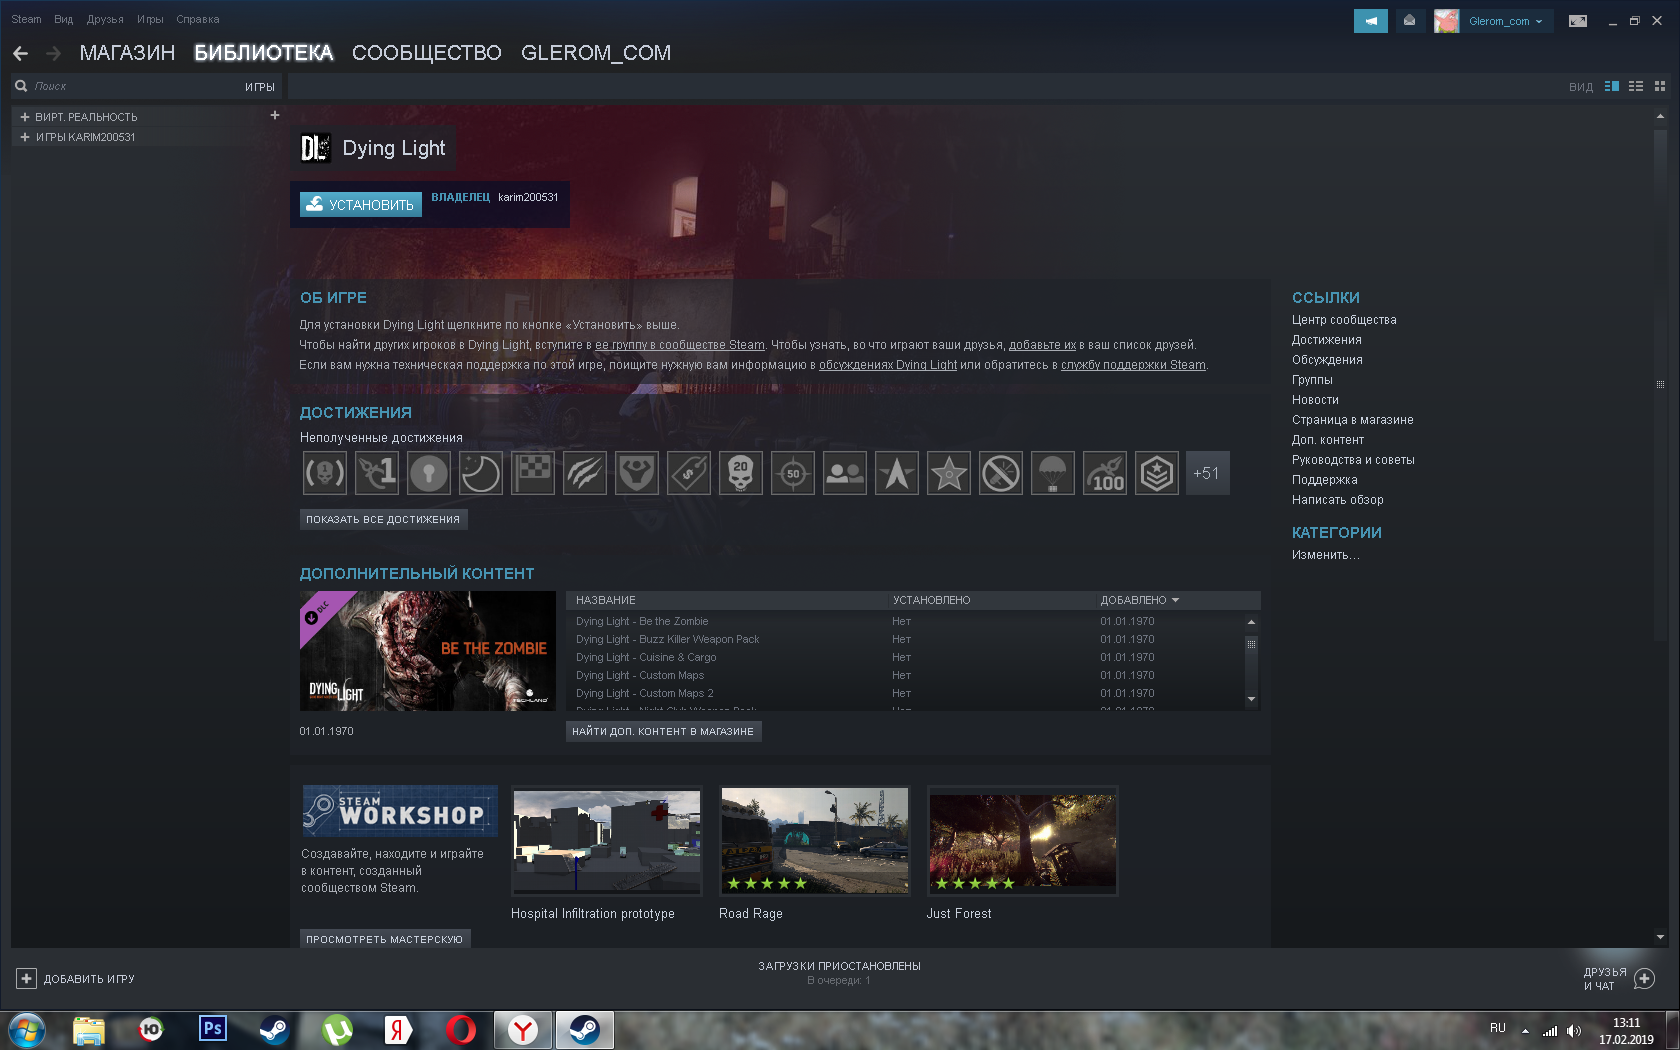The width and height of the screenshot is (1680, 1050).
Task: Click ПРОСМОТРЕТЬ МАСТЕРСКУЮ button
Action: coord(385,939)
